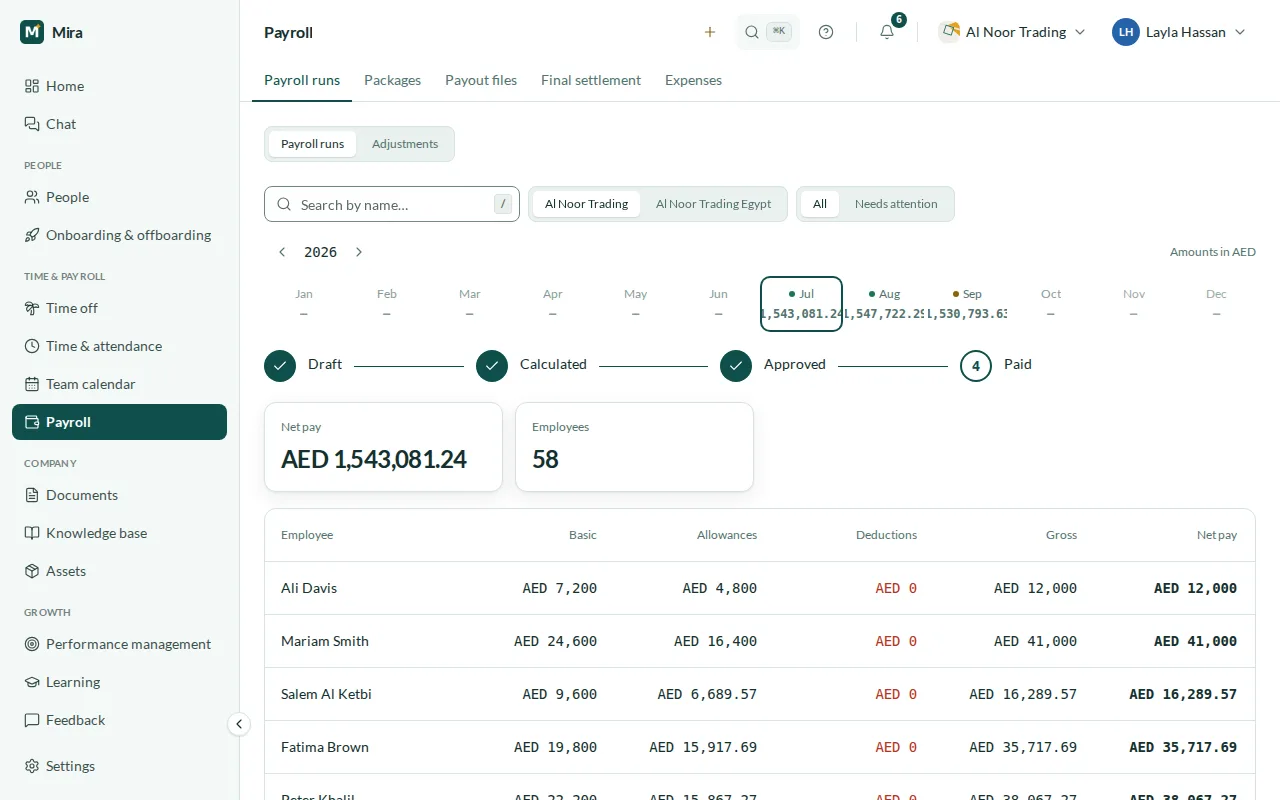Filter by Al Noor Trading Egypt
Image resolution: width=1280 pixels, height=800 pixels.
(713, 204)
